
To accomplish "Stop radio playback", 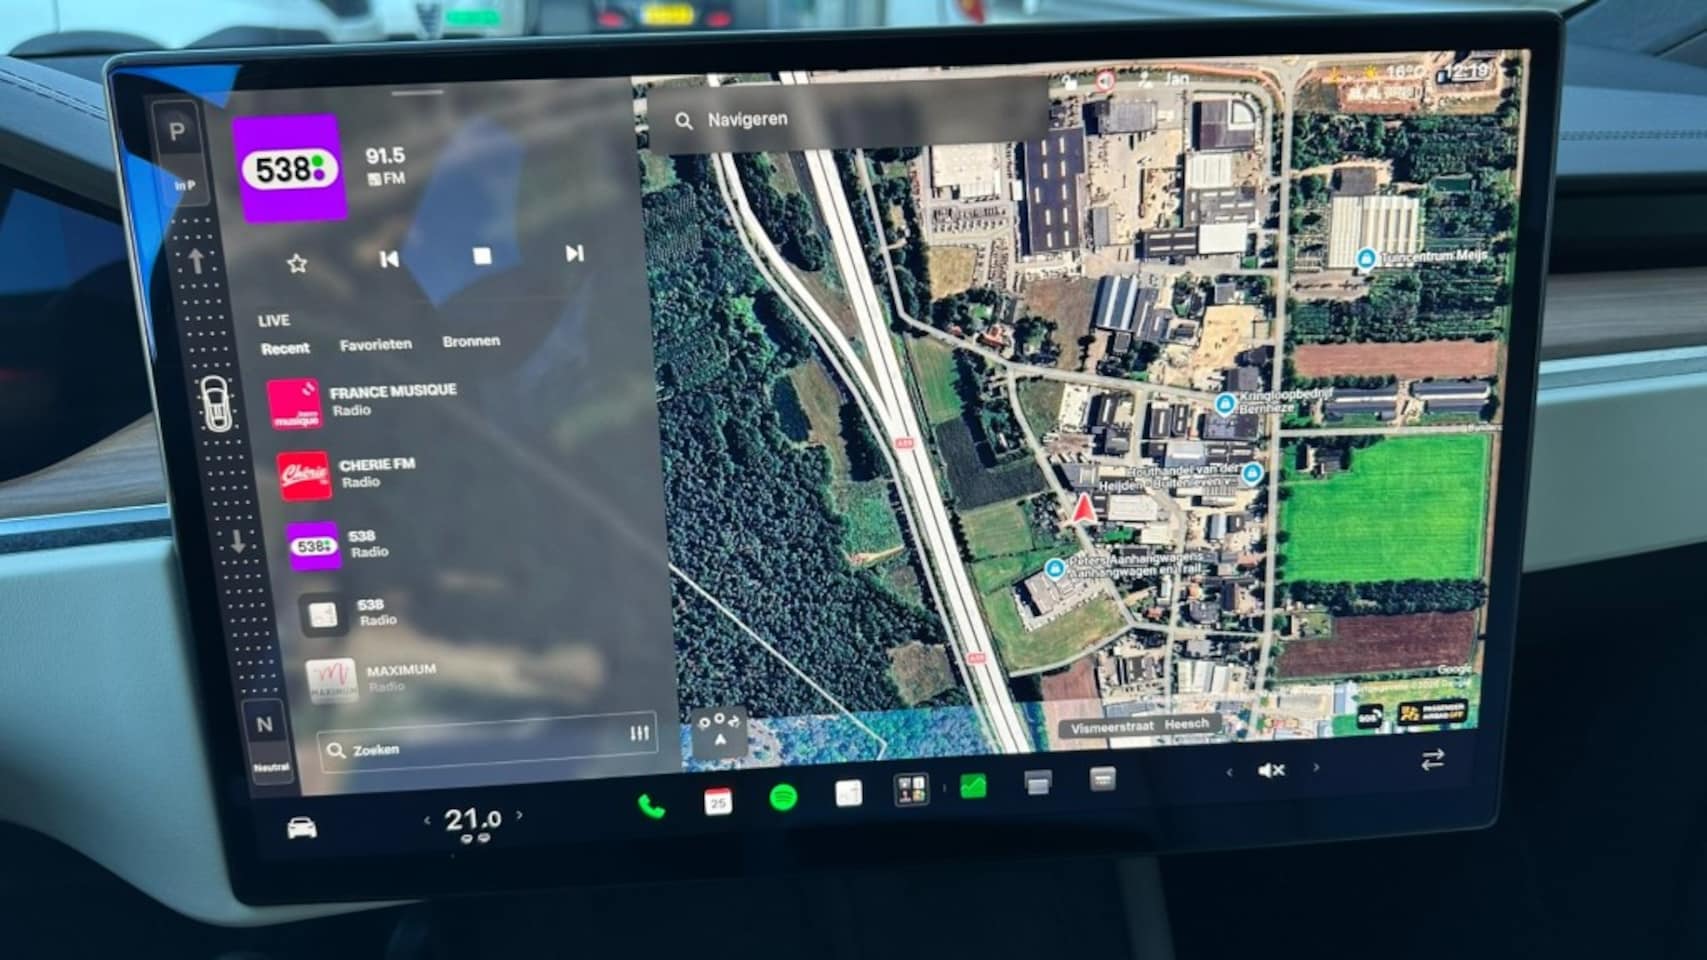I will 482,256.
